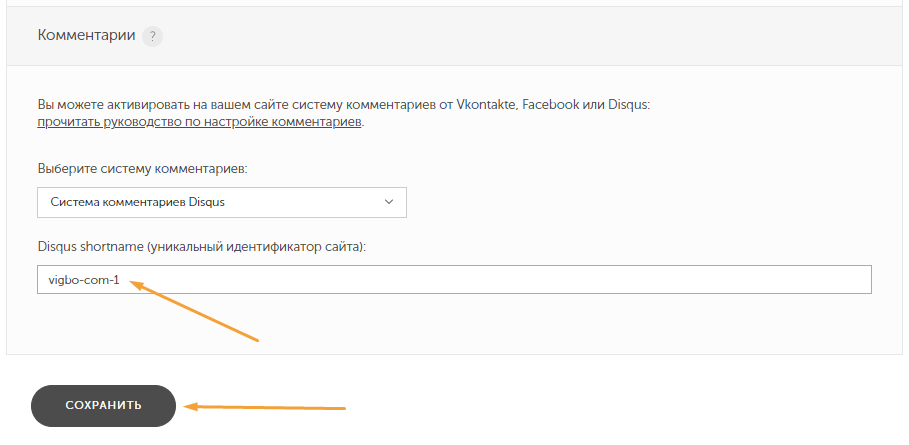Click the word Disqus ending the description sentence
909x445 pixels.
pyautogui.click(x=628, y=105)
